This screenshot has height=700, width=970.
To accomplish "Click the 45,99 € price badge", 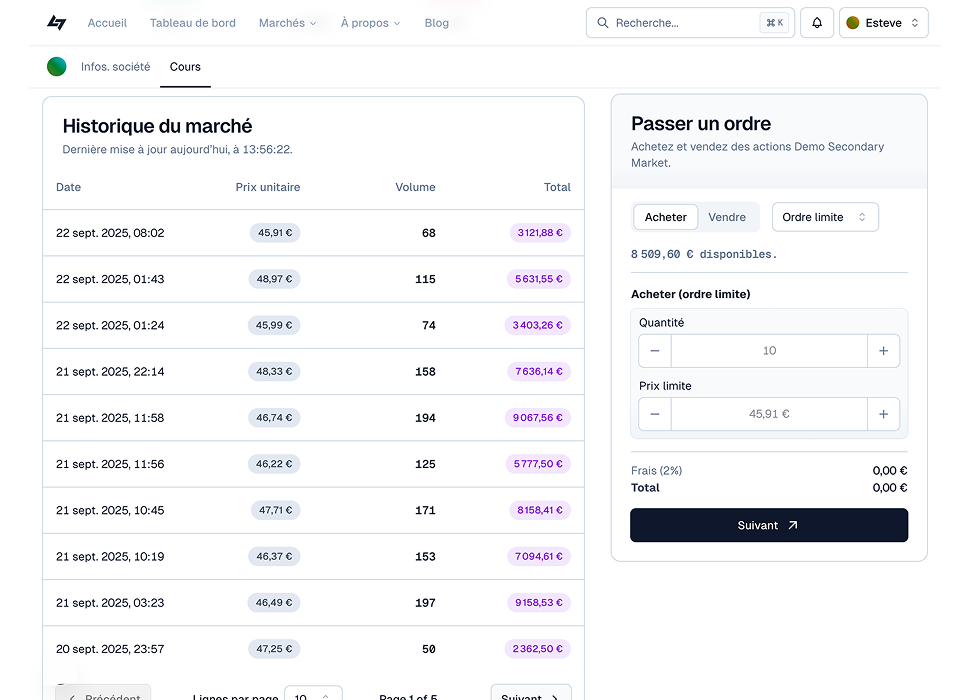I will [273, 325].
